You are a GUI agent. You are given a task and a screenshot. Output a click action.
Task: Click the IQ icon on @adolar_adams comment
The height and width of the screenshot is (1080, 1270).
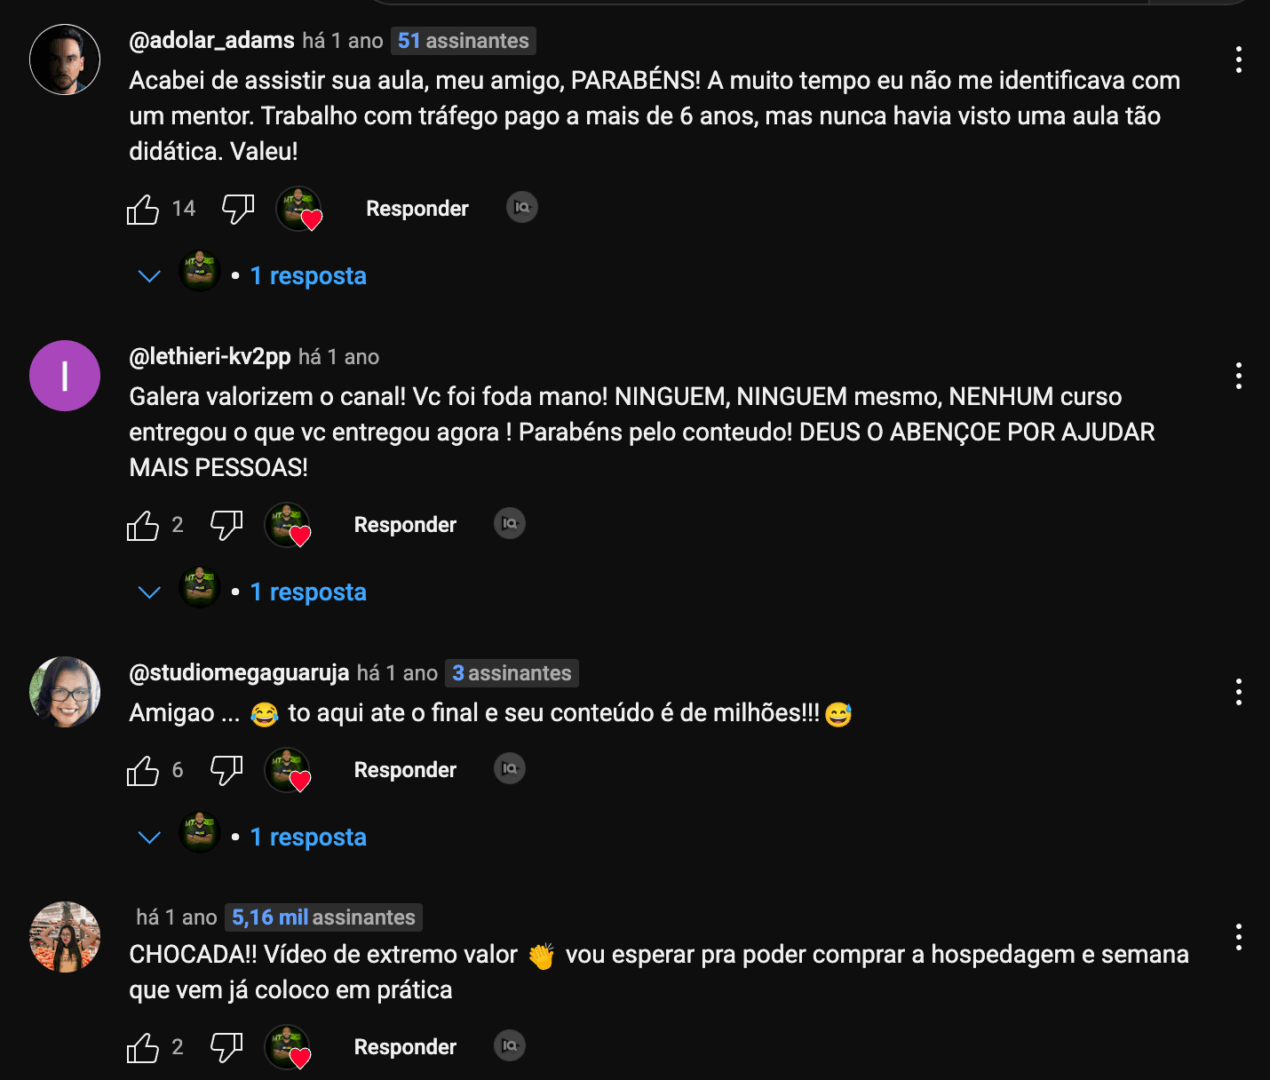coord(522,208)
